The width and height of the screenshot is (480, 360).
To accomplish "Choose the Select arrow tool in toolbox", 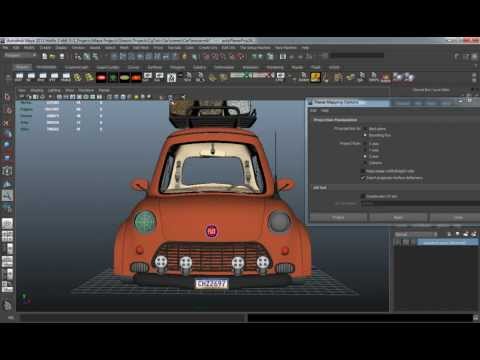I will point(7,97).
